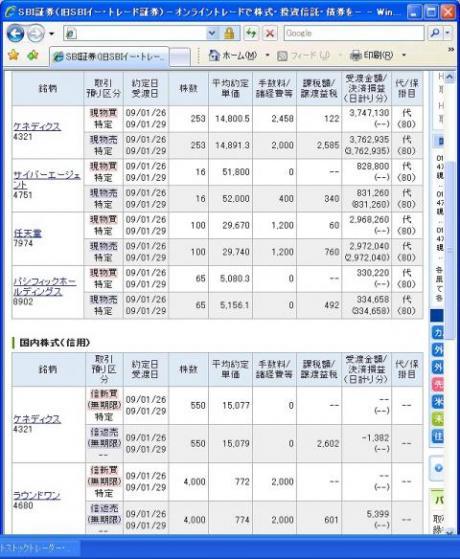Click the round blue arrow sidebar icon

coord(439,468)
